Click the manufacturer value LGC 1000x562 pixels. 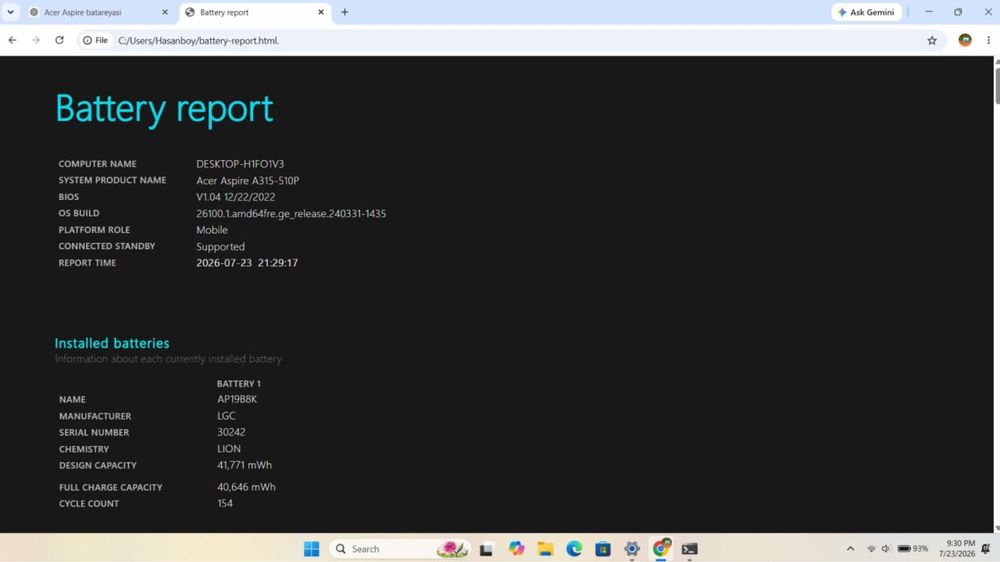[226, 416]
